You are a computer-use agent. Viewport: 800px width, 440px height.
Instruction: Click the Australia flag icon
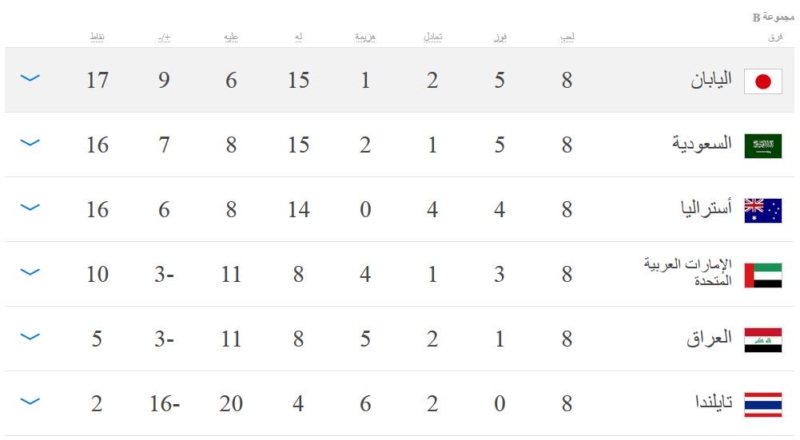tap(763, 210)
